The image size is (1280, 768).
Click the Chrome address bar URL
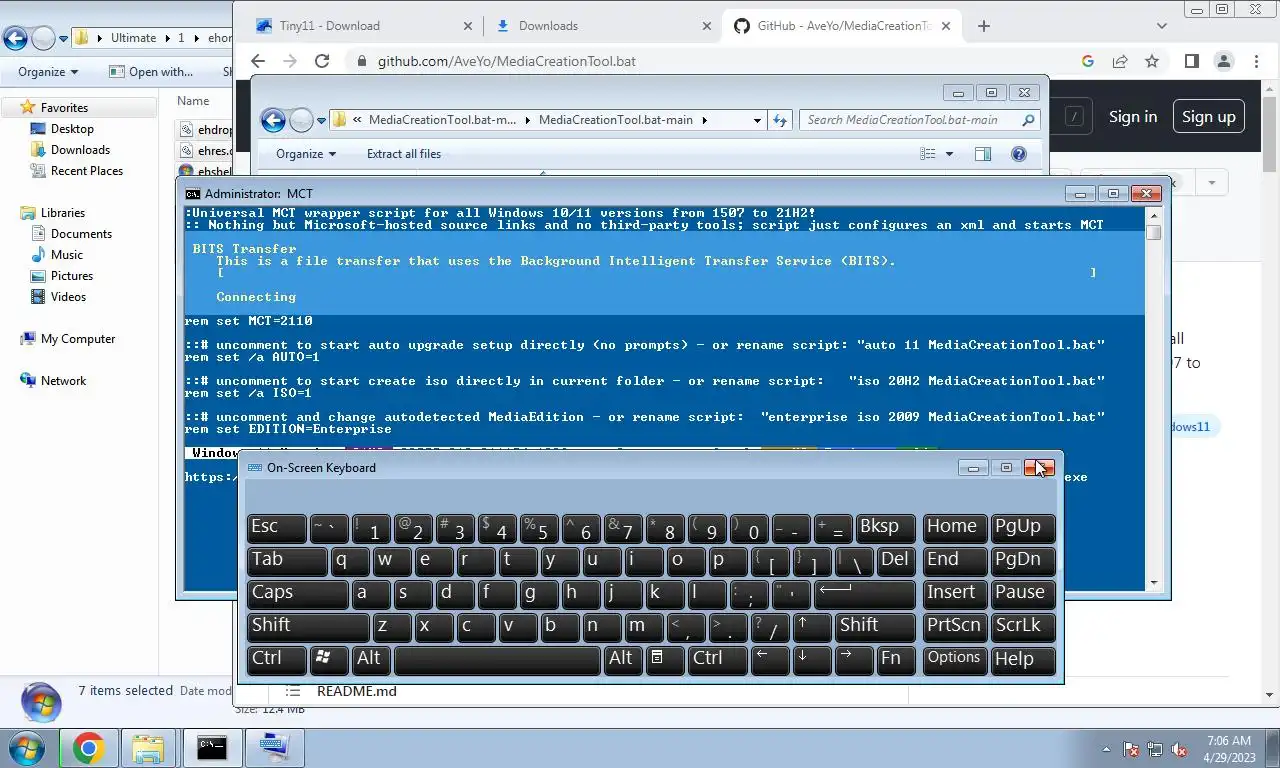(506, 61)
